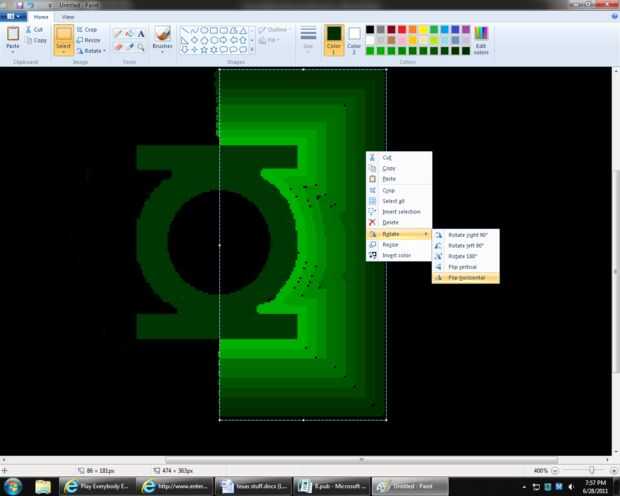Expand the Select options dropdown arrow
Viewport: 620px width, 496px height.
[x=63, y=52]
